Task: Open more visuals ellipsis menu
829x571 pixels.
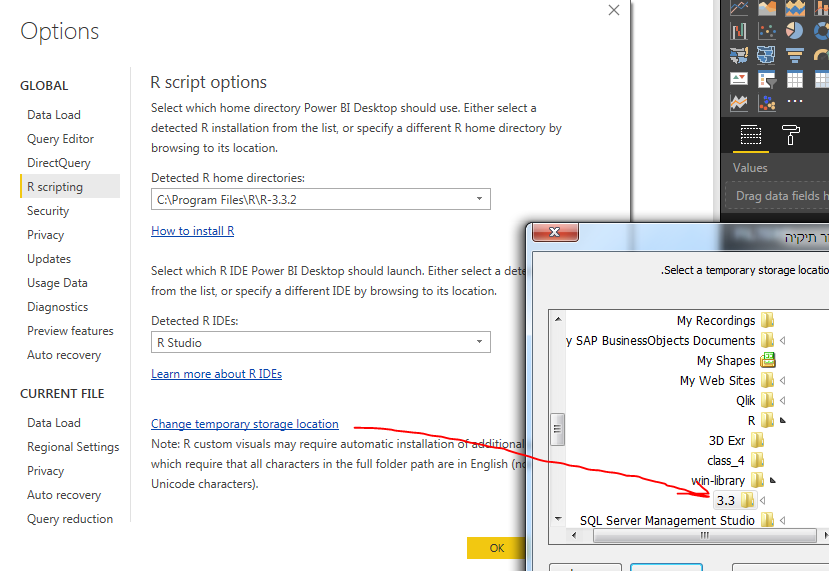Action: [x=795, y=101]
